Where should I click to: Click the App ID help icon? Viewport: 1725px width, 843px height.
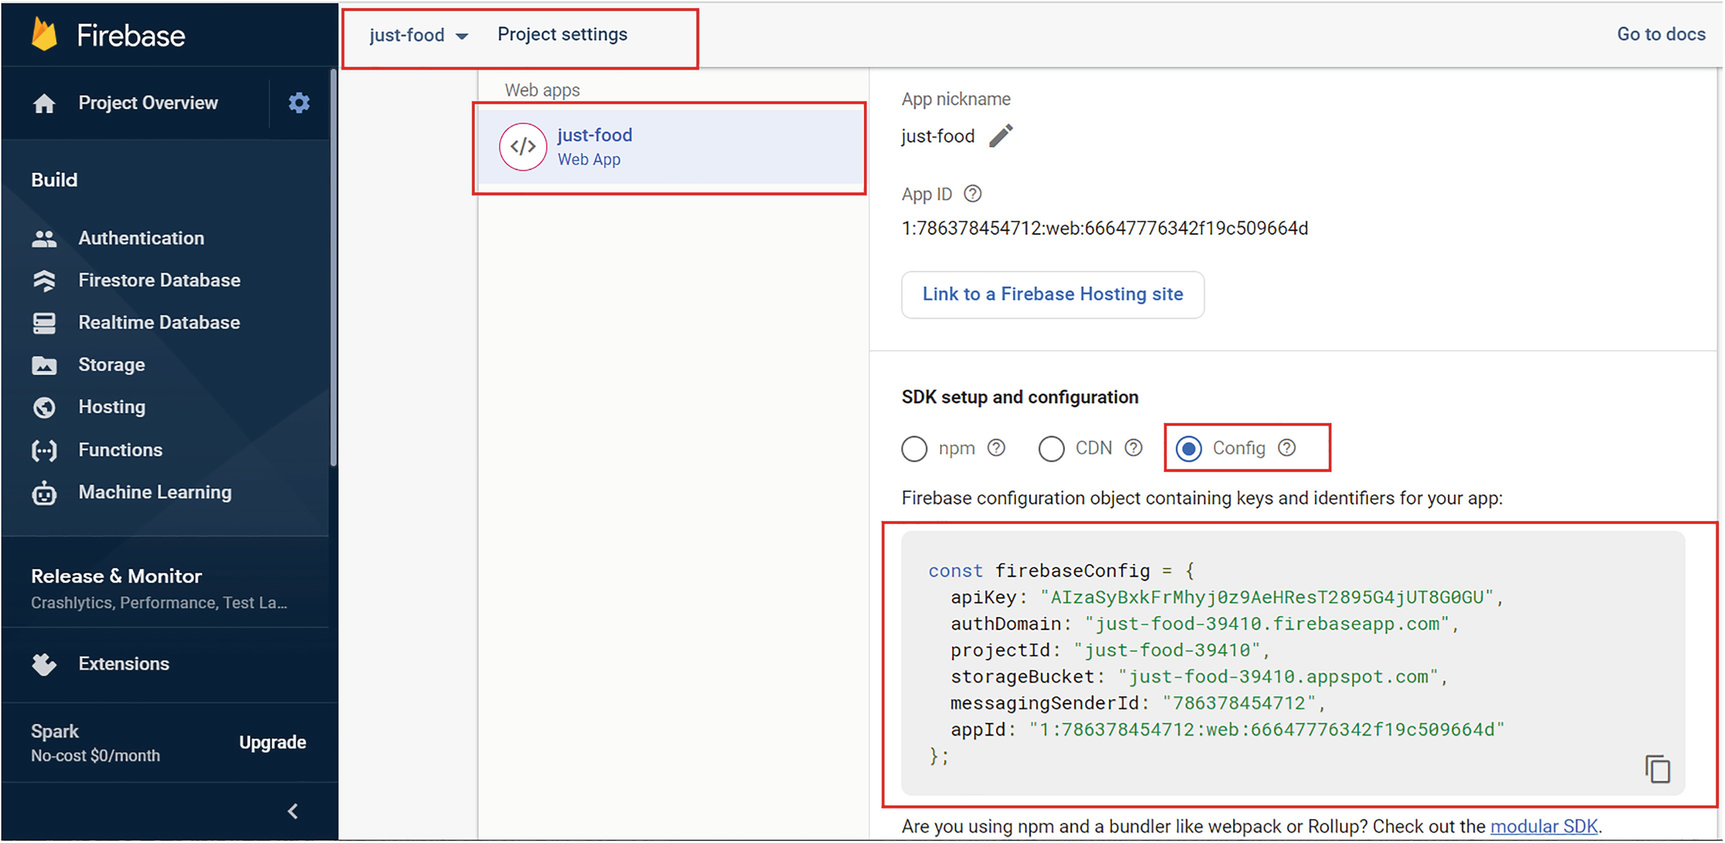(x=972, y=194)
